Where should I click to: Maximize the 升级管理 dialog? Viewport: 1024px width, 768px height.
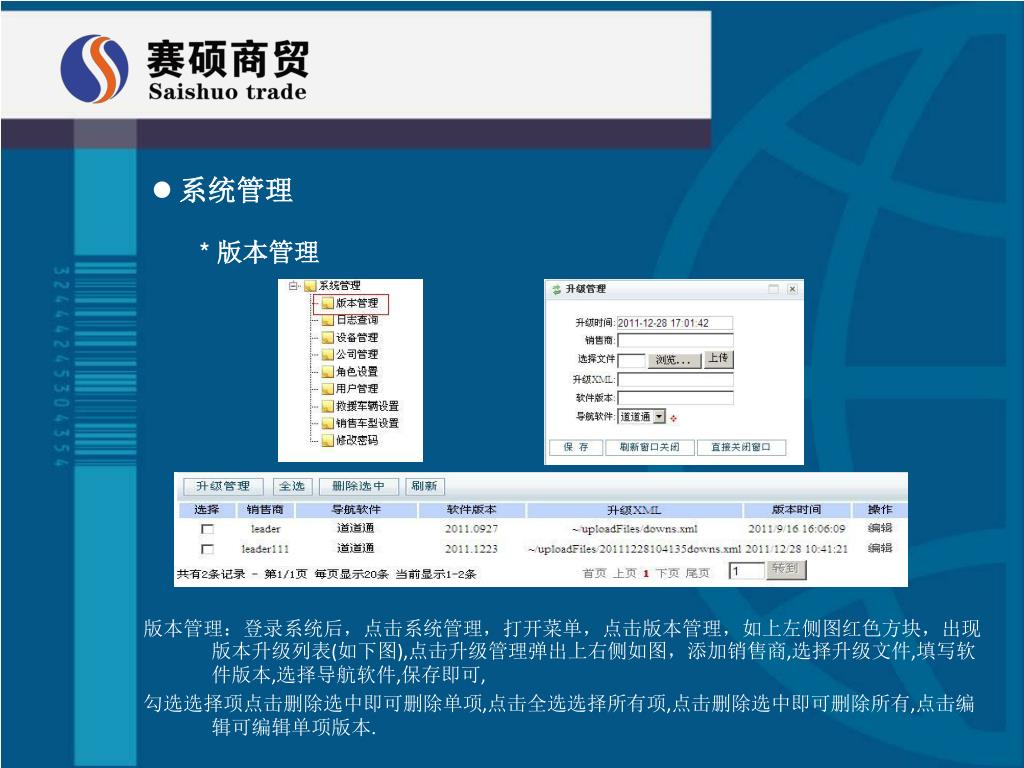[x=774, y=289]
